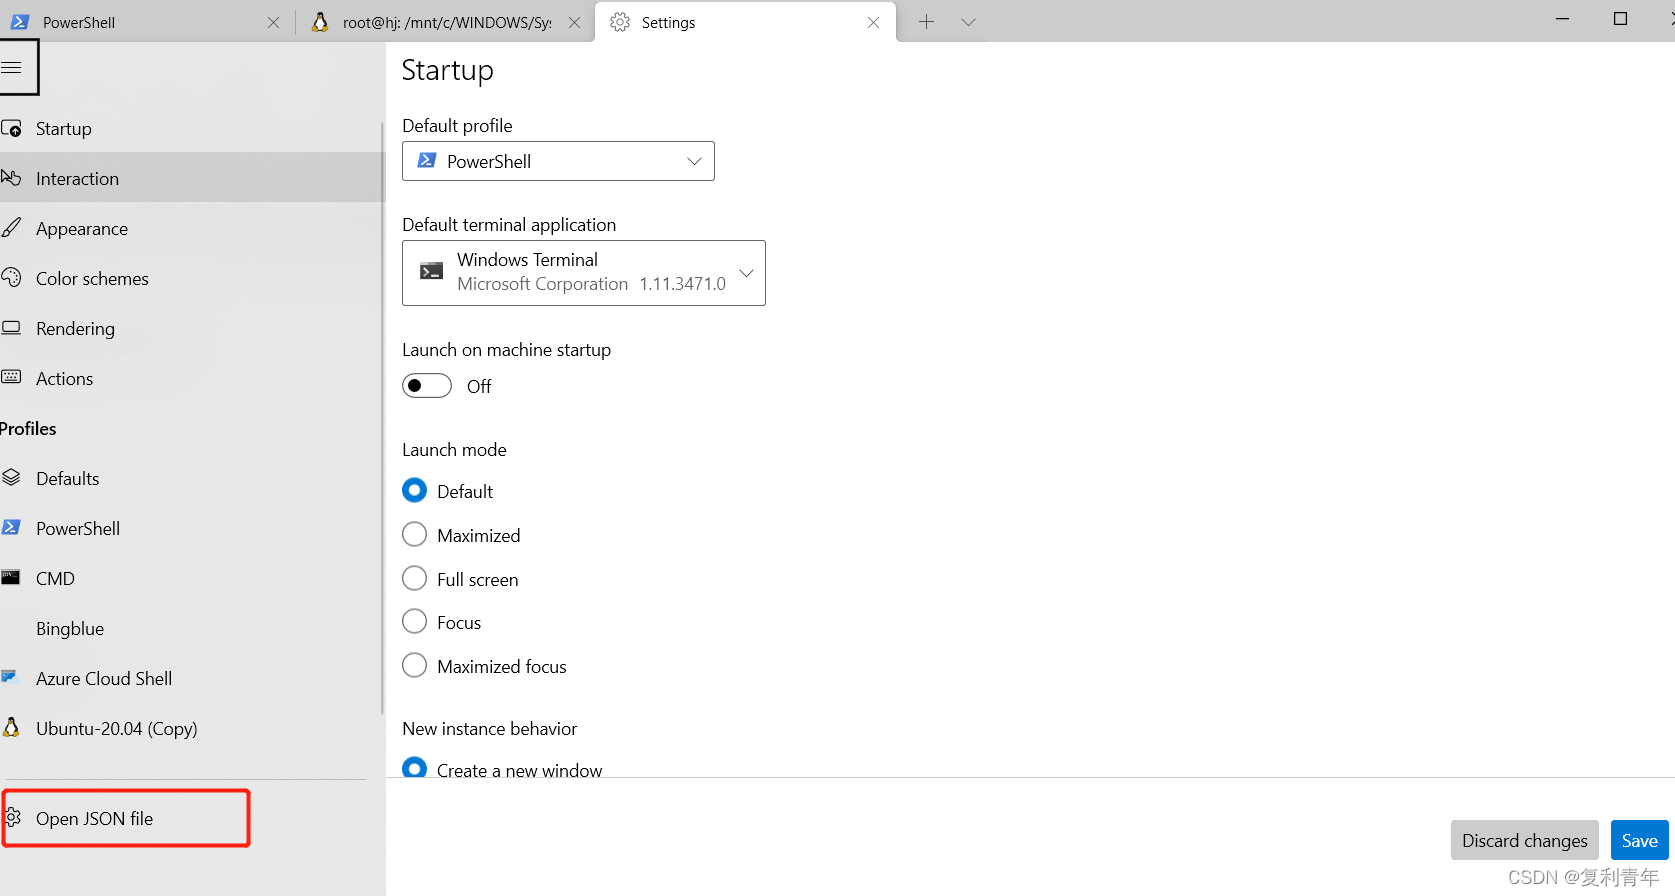Image resolution: width=1675 pixels, height=896 pixels.
Task: Click the Appearance brush icon
Action: pyautogui.click(x=11, y=228)
